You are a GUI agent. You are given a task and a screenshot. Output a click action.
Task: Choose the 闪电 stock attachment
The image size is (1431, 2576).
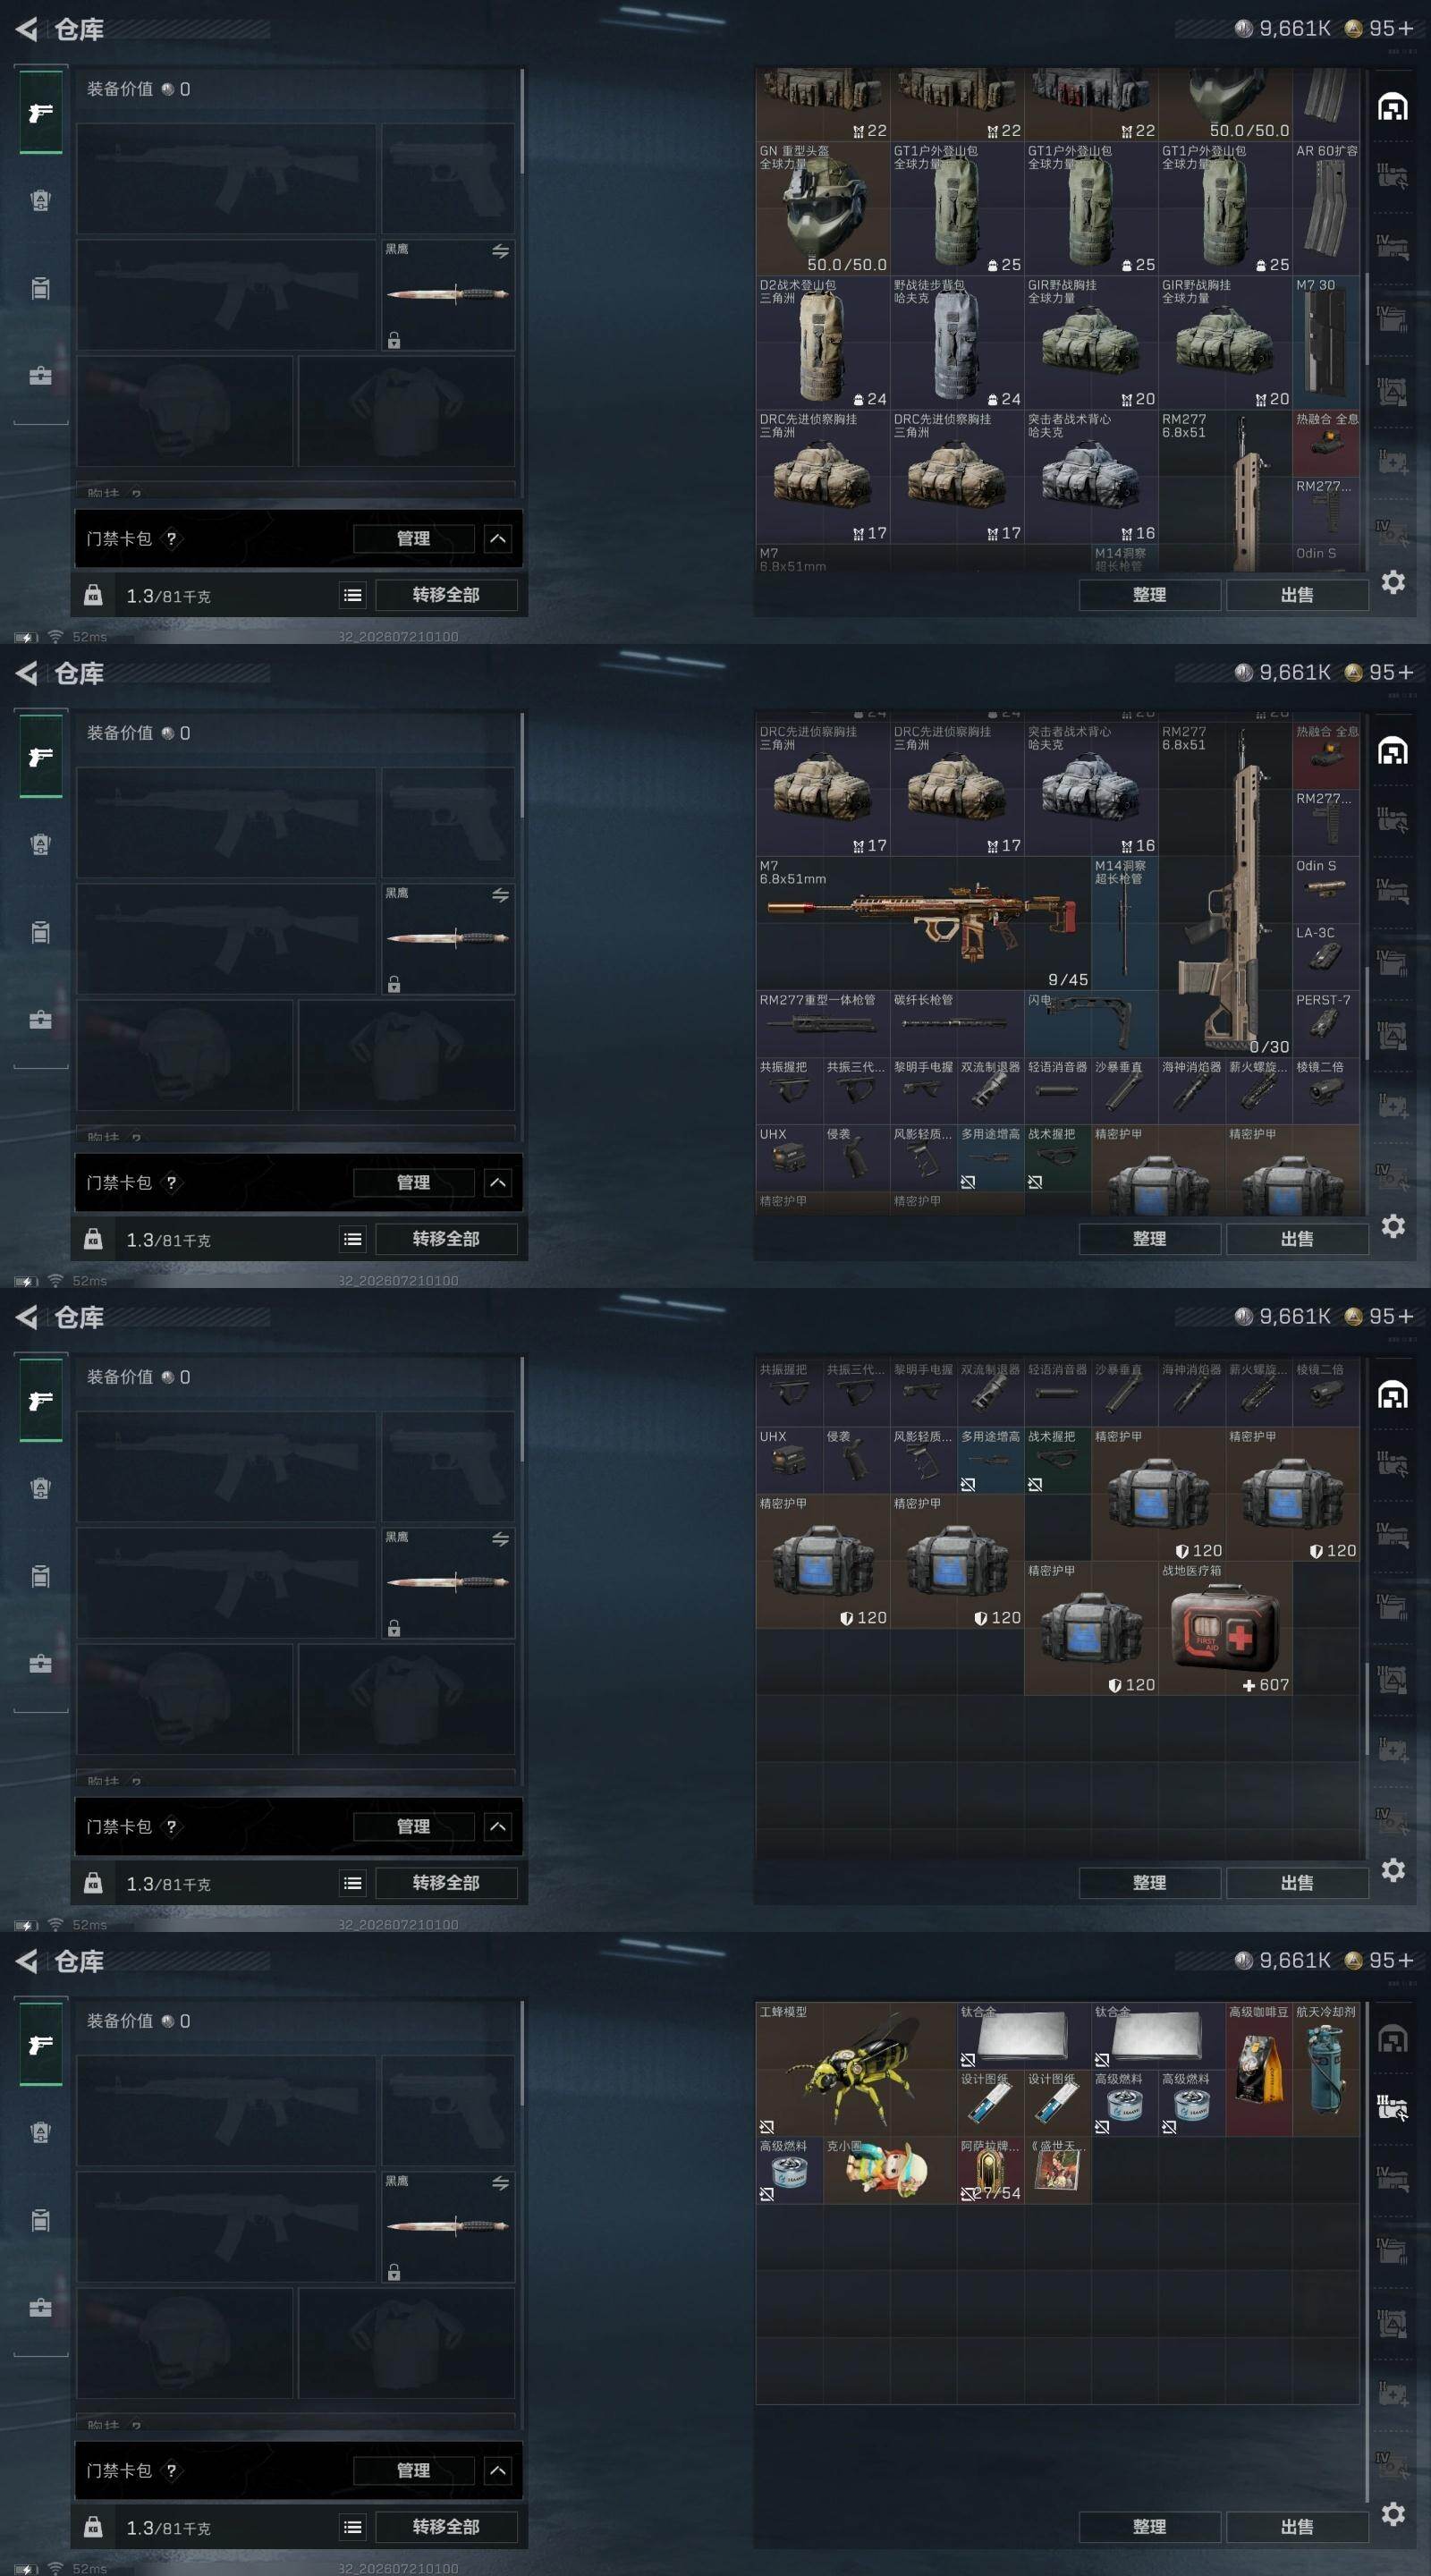(1091, 1024)
